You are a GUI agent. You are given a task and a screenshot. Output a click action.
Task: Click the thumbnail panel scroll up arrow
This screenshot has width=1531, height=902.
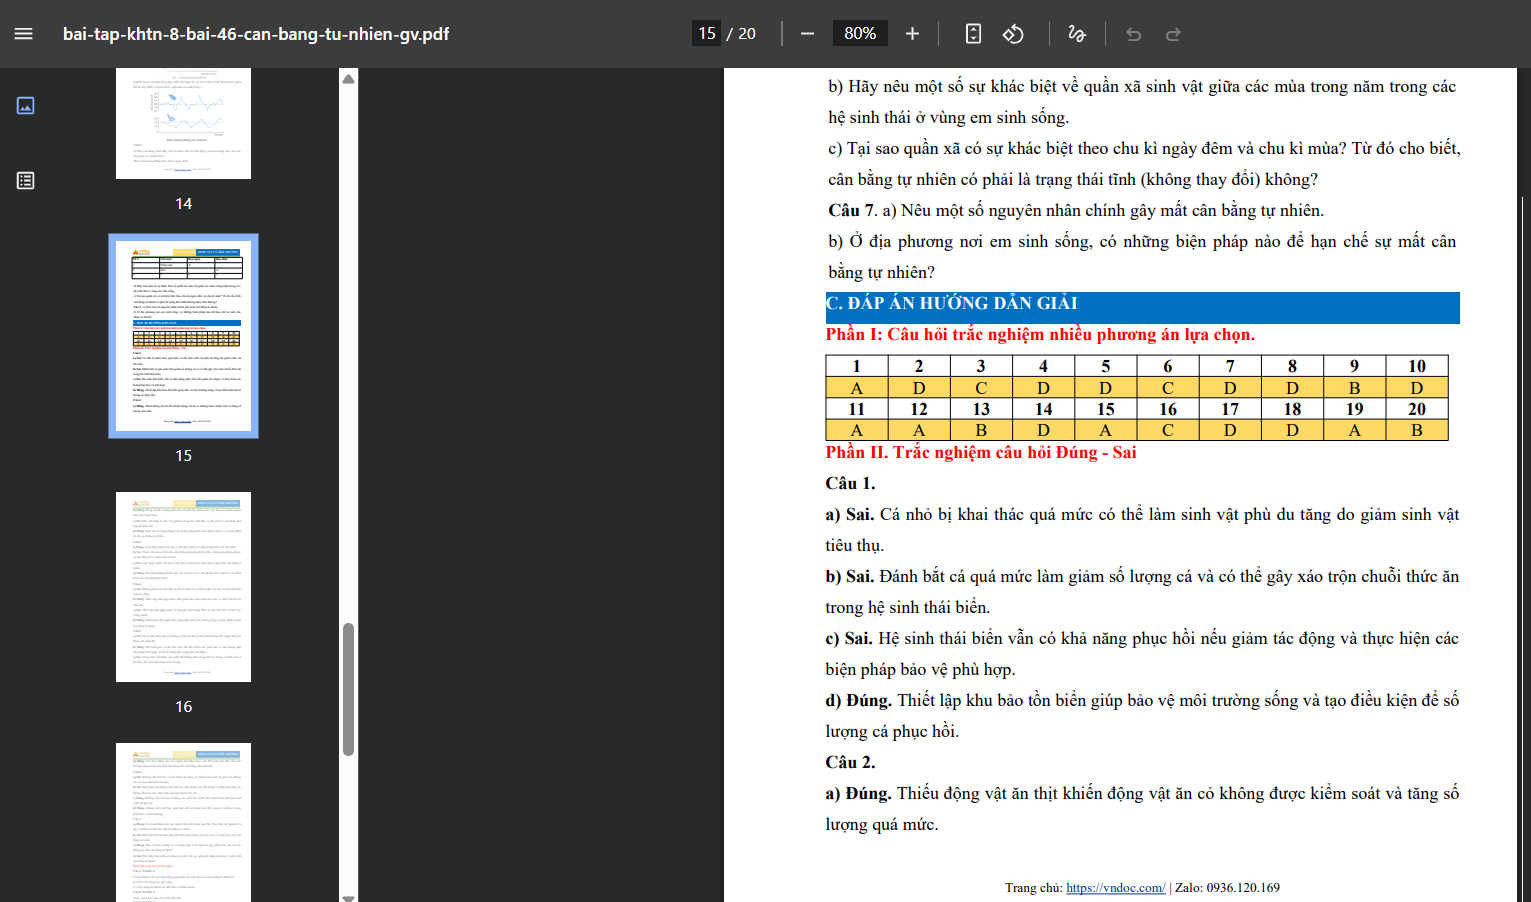(348, 78)
